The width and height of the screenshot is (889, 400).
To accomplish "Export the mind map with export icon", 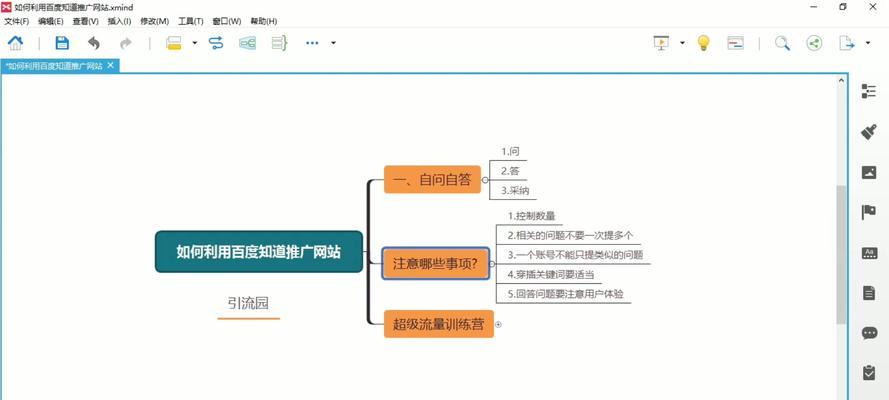I will 846,43.
